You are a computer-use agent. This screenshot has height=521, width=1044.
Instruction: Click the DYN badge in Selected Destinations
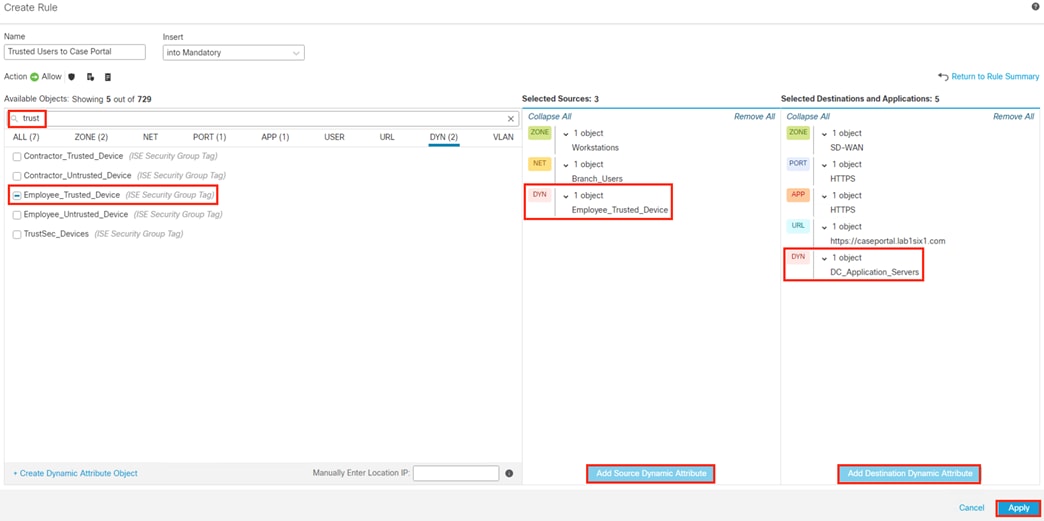pos(798,257)
